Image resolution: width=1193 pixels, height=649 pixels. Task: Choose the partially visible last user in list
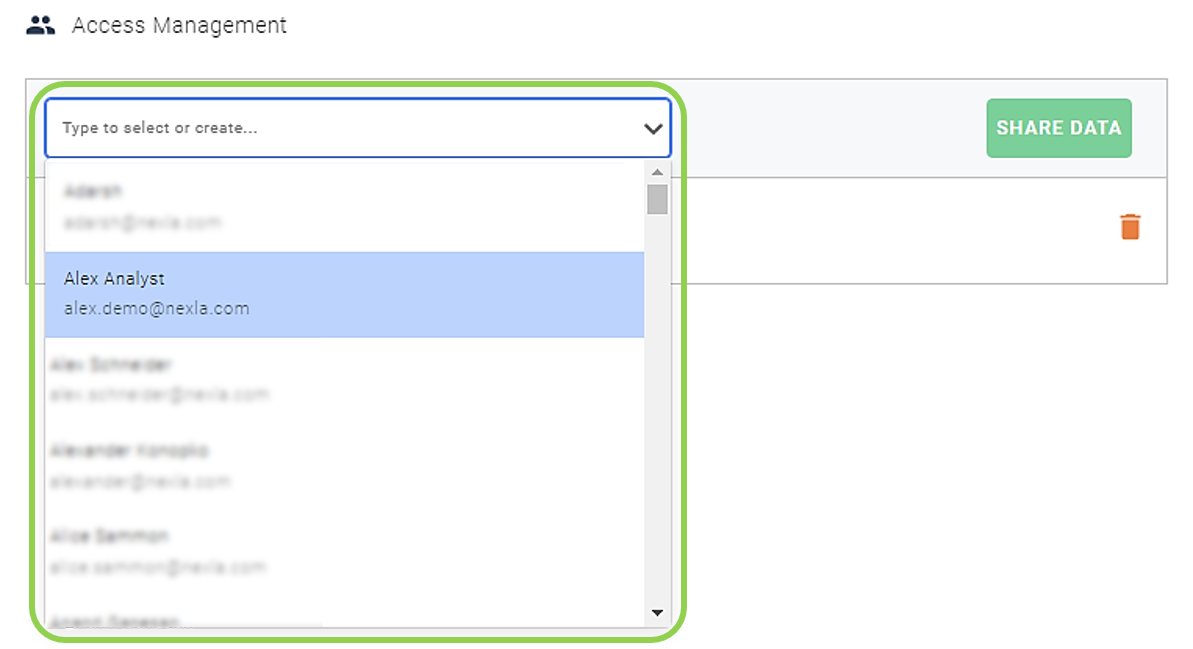coord(345,618)
